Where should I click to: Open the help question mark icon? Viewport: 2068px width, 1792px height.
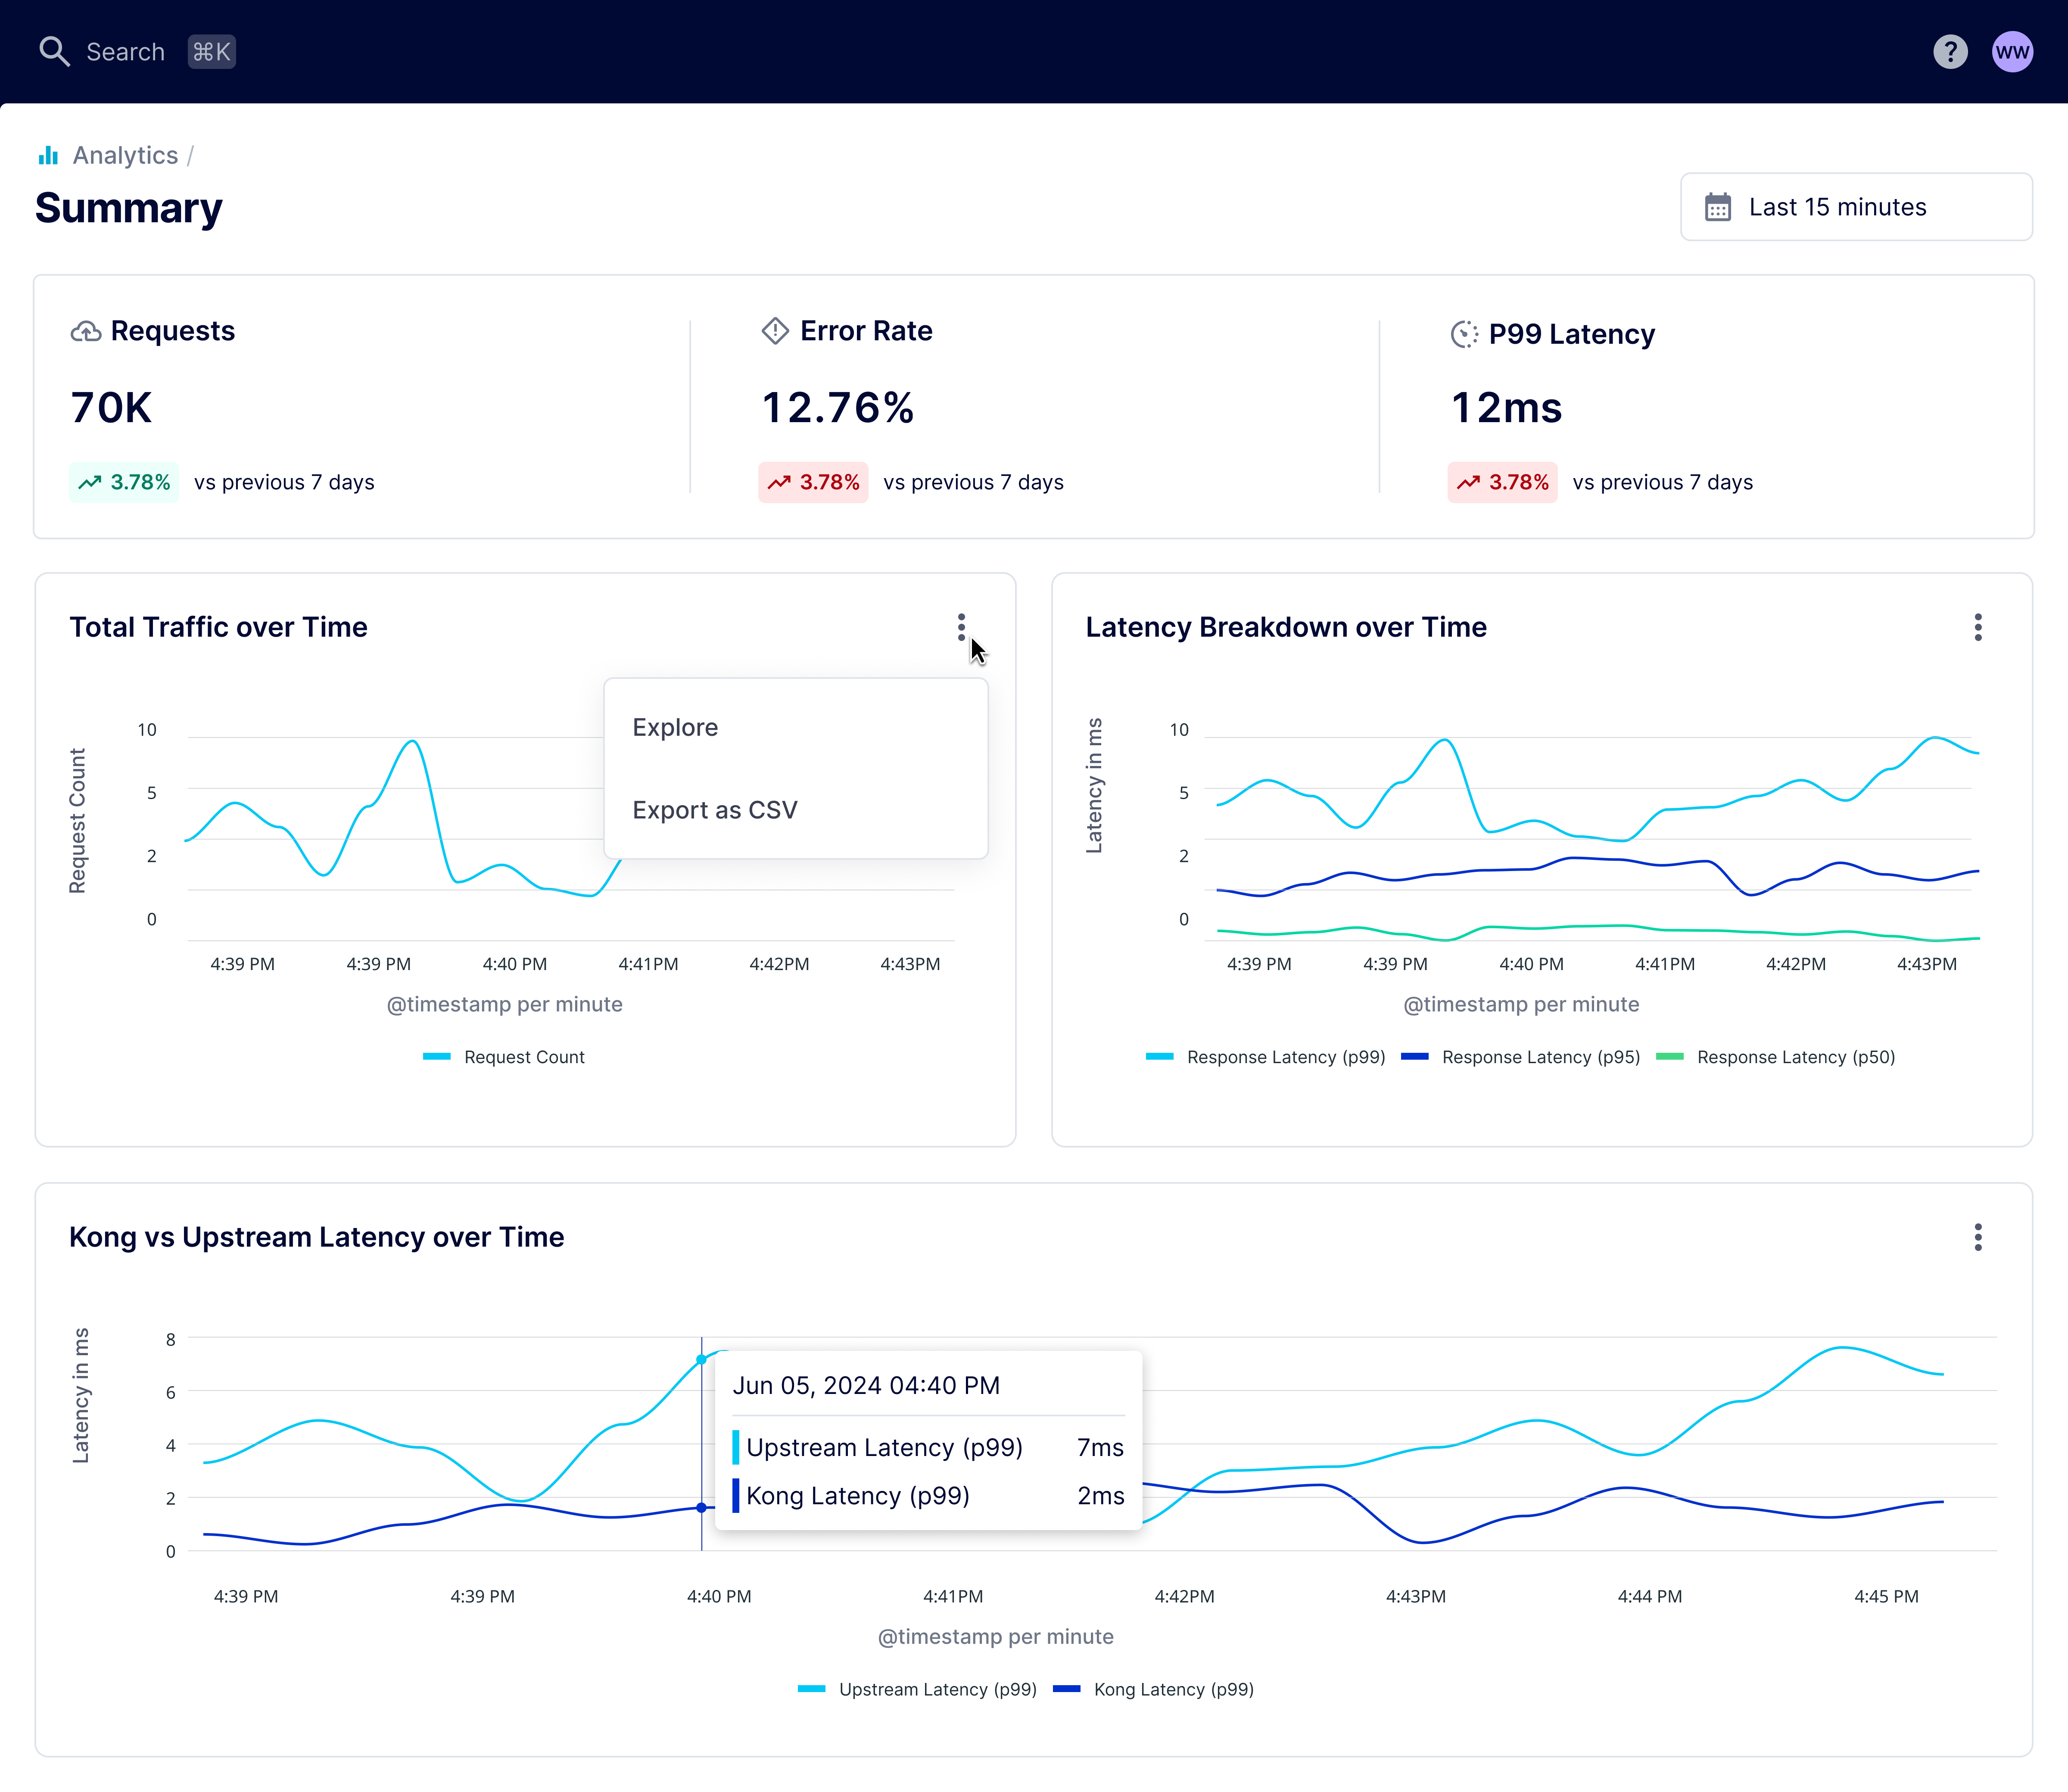point(1950,52)
